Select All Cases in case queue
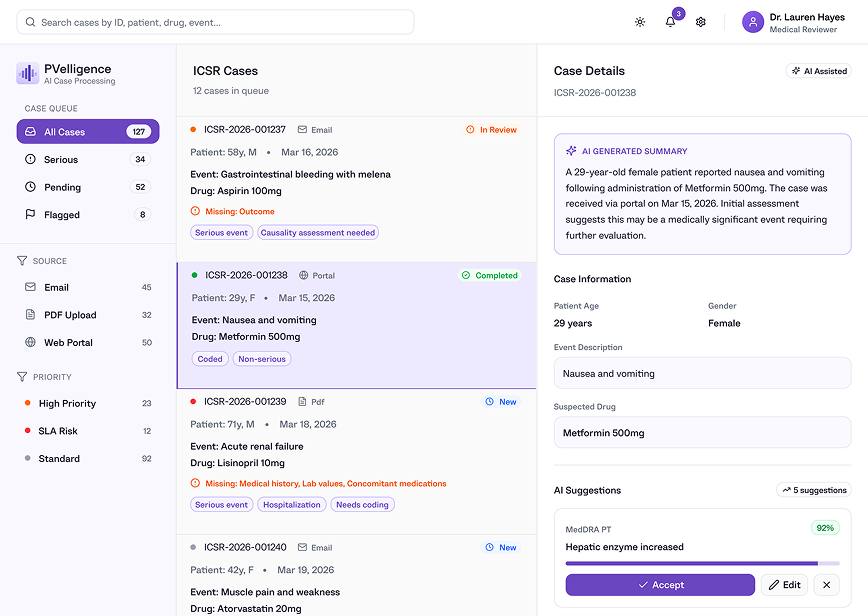The image size is (868, 616). pos(88,132)
